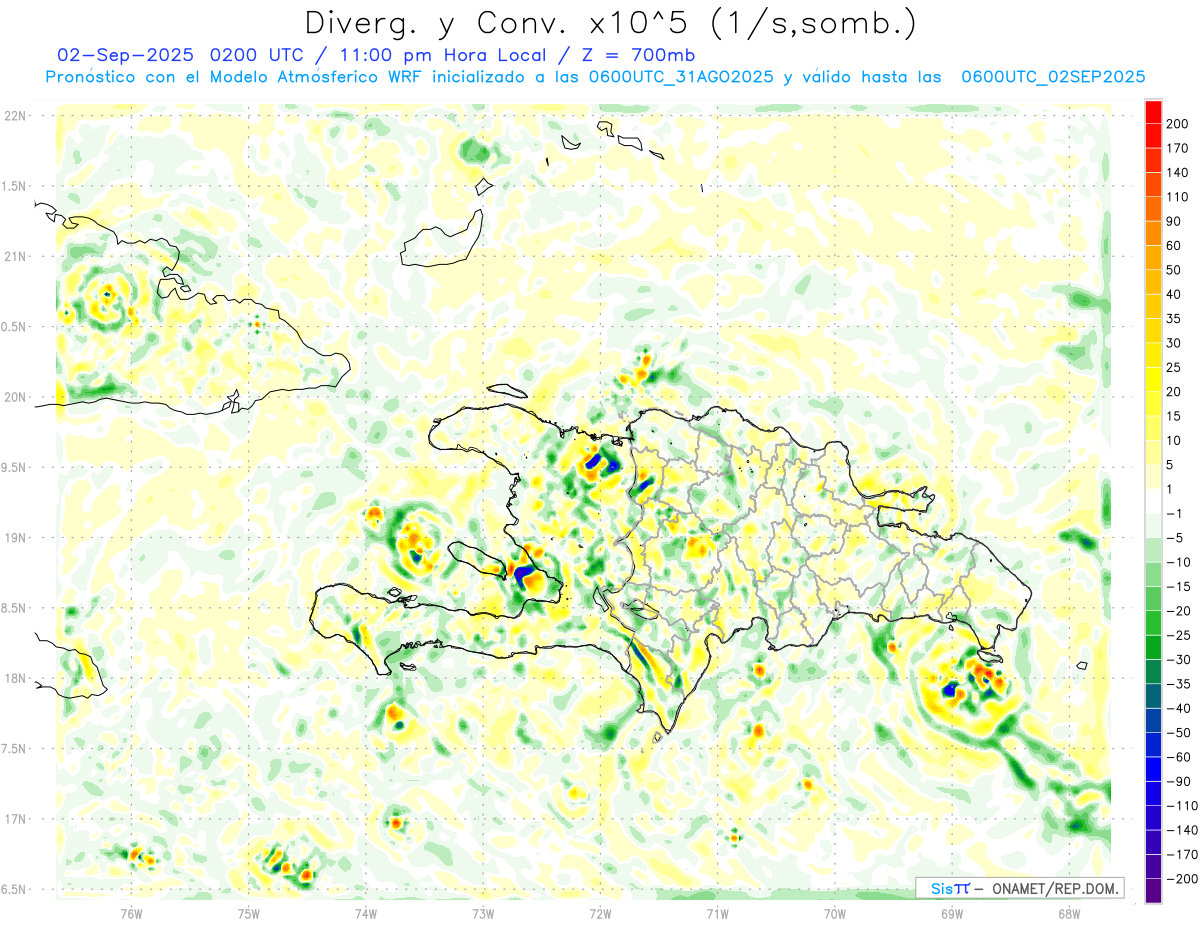The image size is (1200, 927).
Task: Click the "22N" latitude label
Action: [15, 116]
